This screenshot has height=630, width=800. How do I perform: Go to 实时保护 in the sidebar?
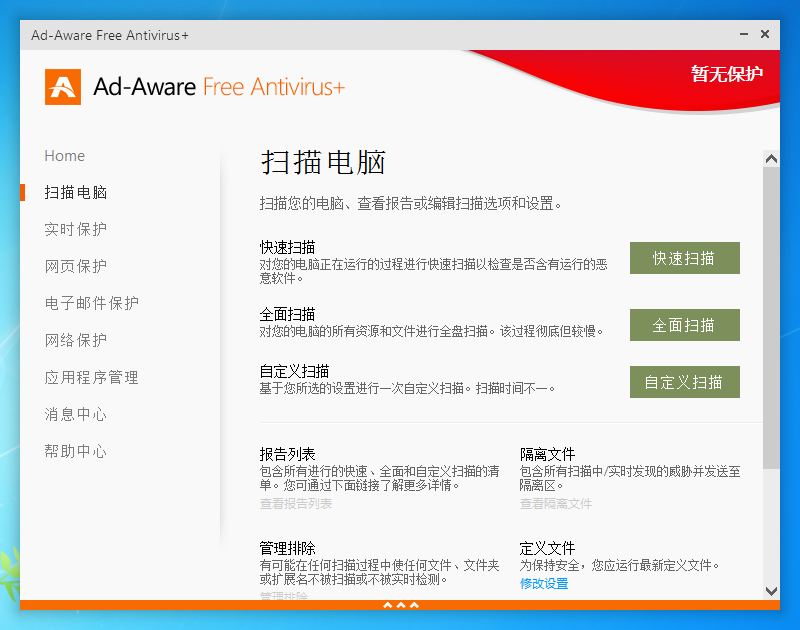pyautogui.click(x=76, y=229)
